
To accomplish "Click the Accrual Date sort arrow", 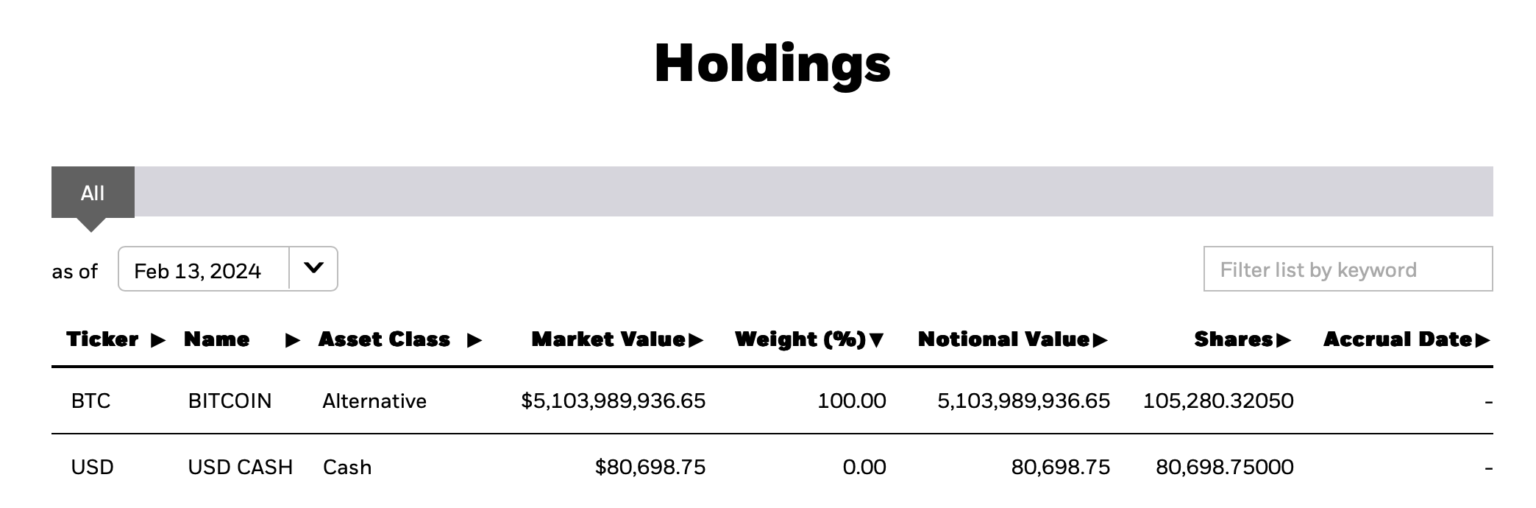I will click(1482, 340).
